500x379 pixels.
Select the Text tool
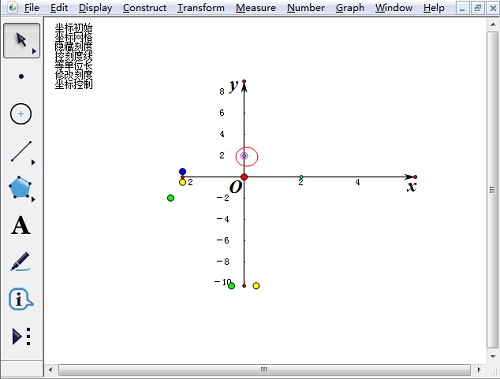point(21,226)
